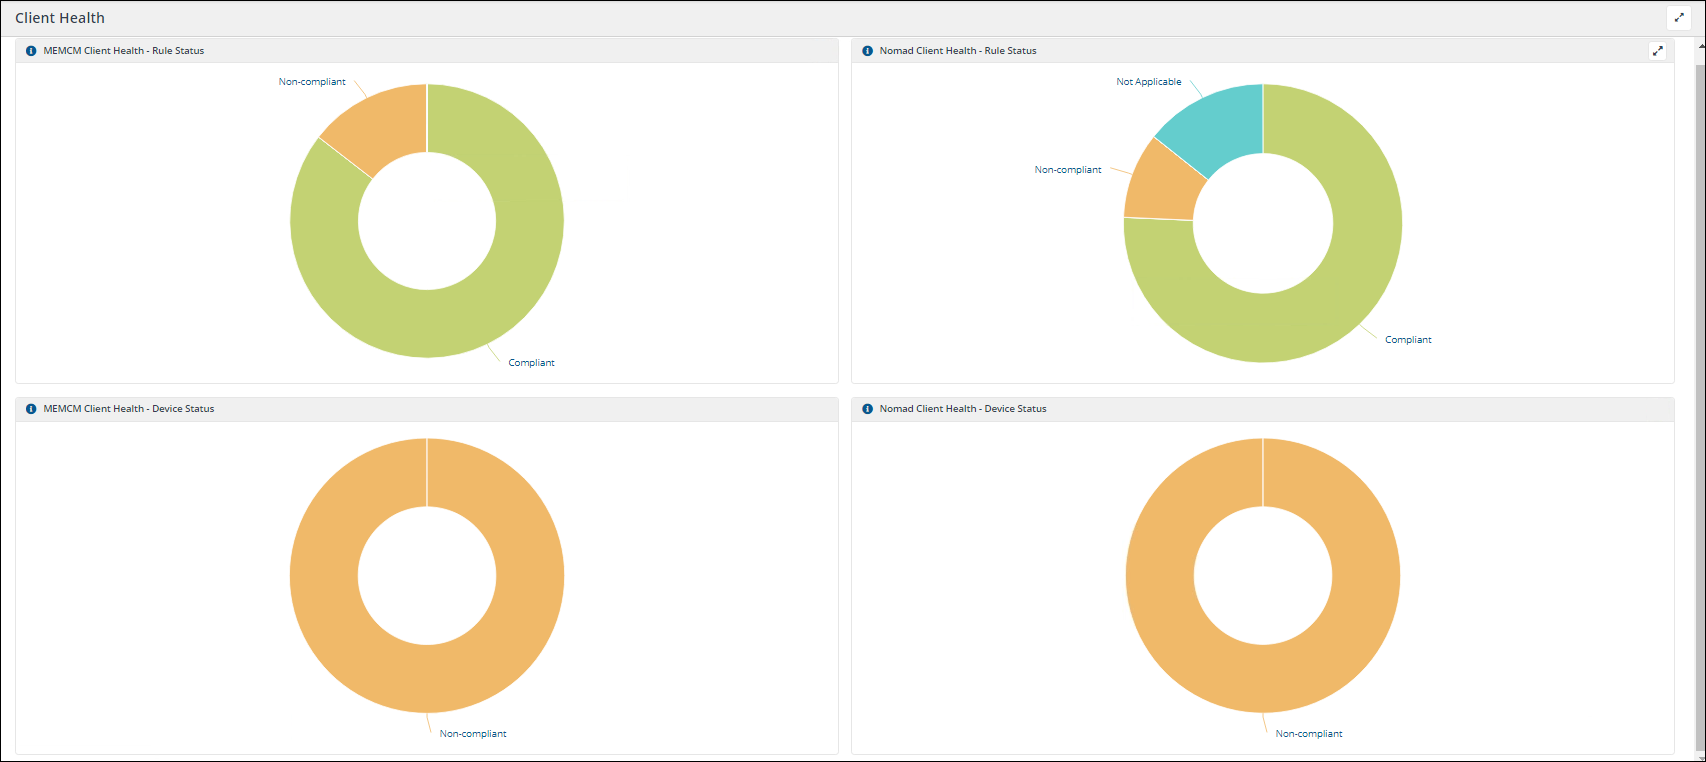The height and width of the screenshot is (762, 1706).
Task: Expand the Client Health dashboard to full screen
Action: click(1679, 18)
